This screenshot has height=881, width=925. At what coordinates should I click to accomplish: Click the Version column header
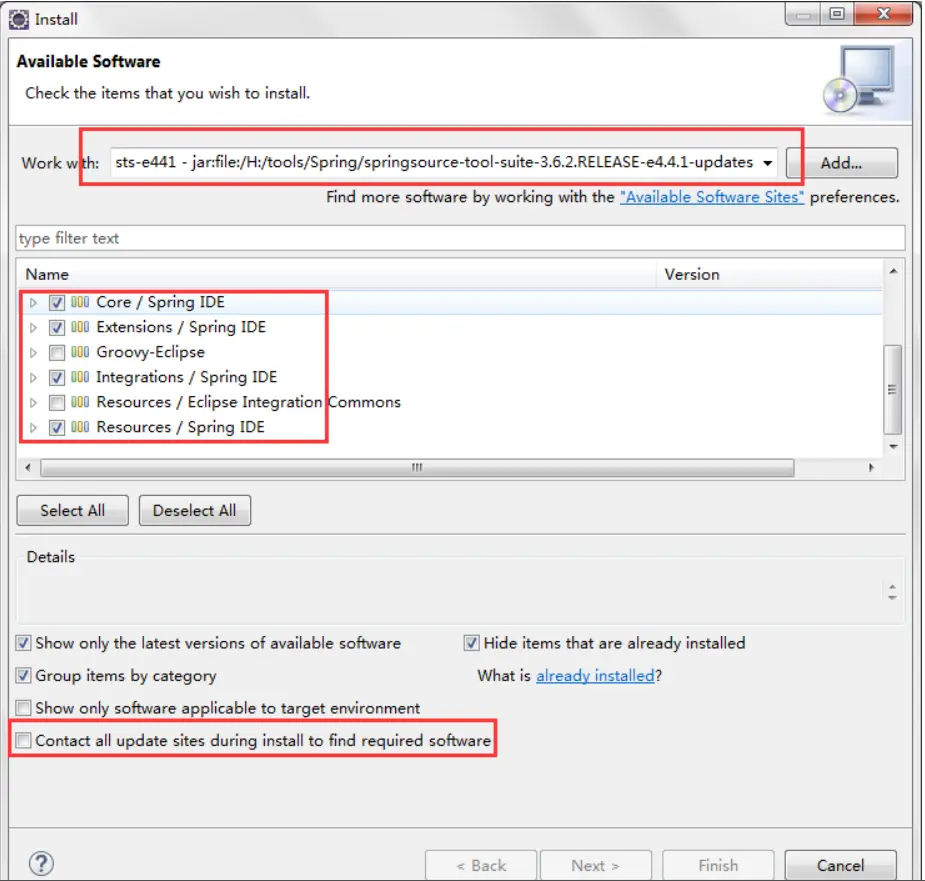770,274
